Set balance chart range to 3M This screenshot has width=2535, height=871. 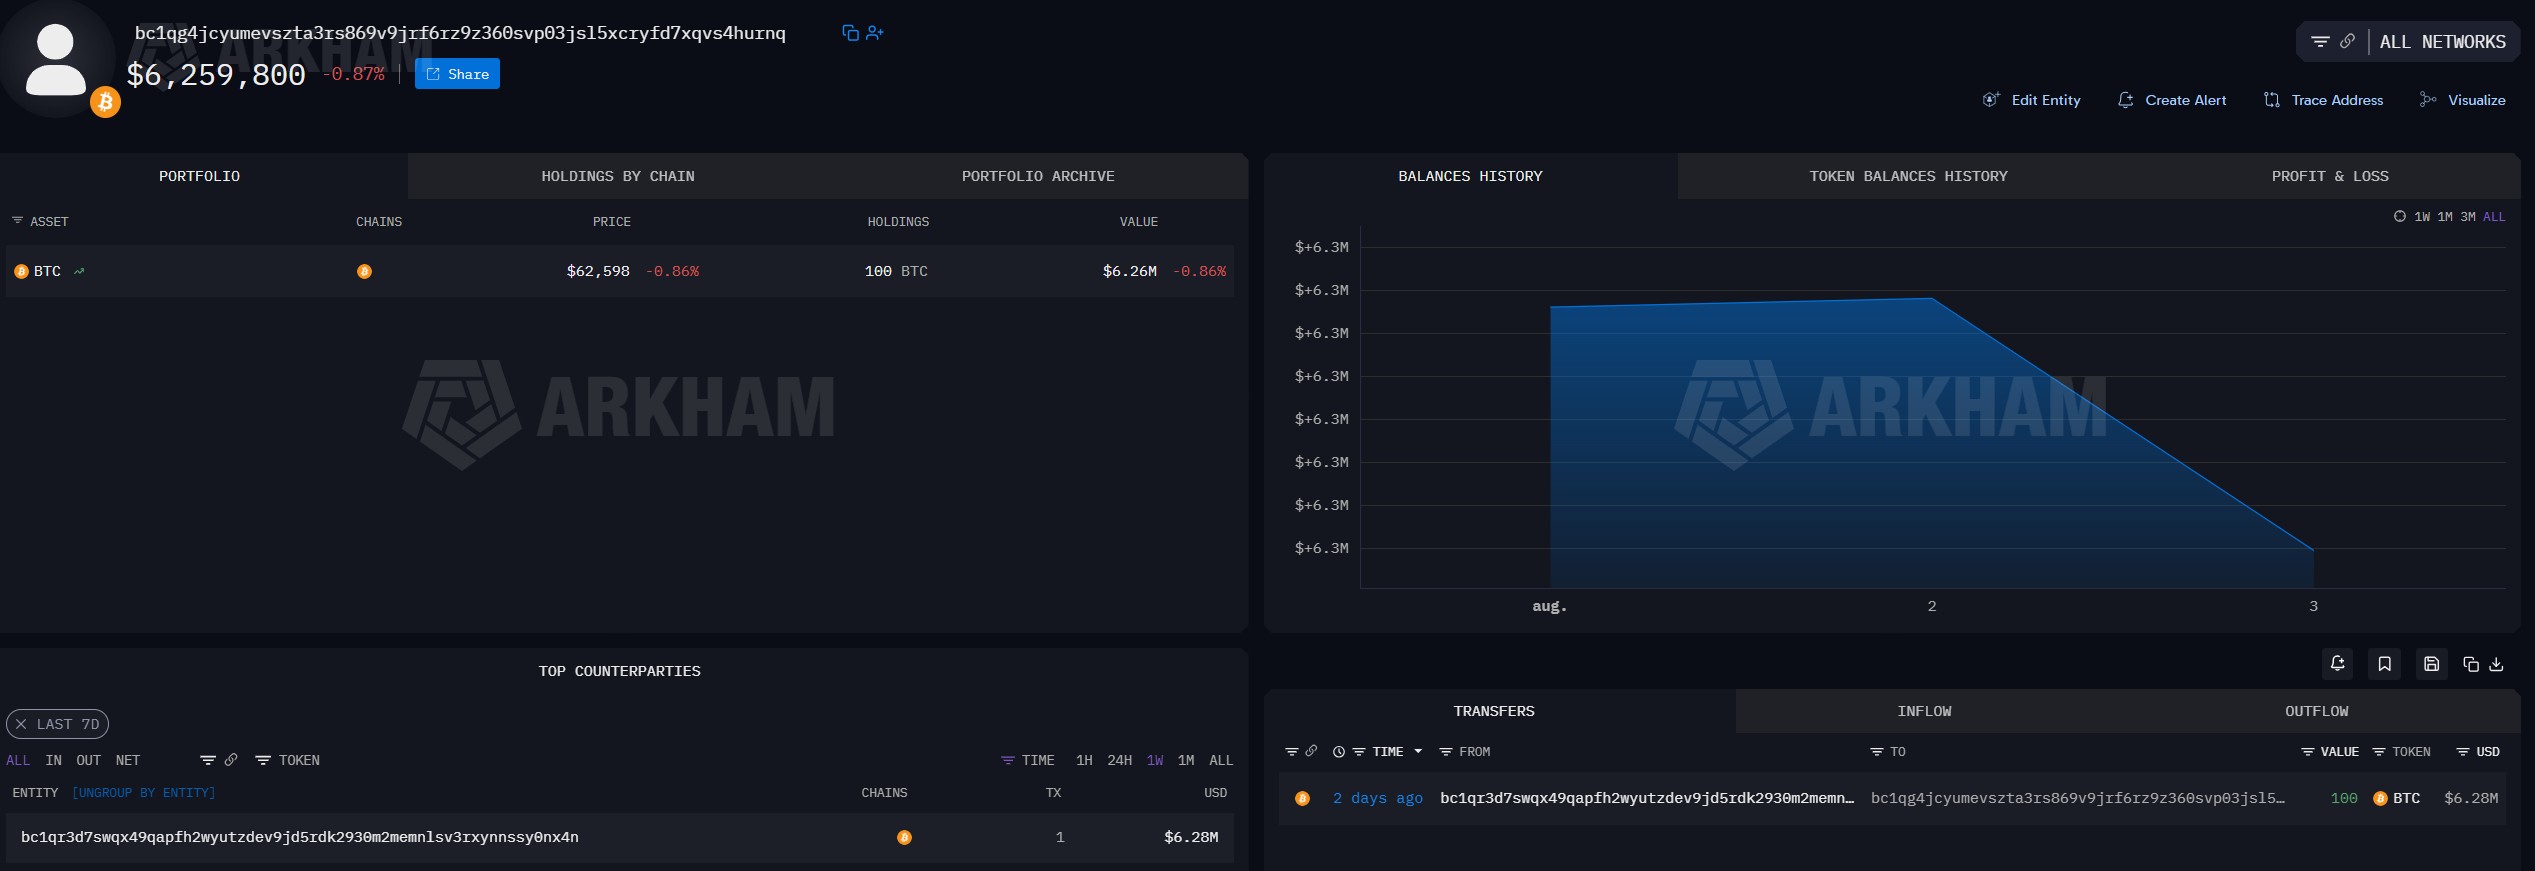2468,217
